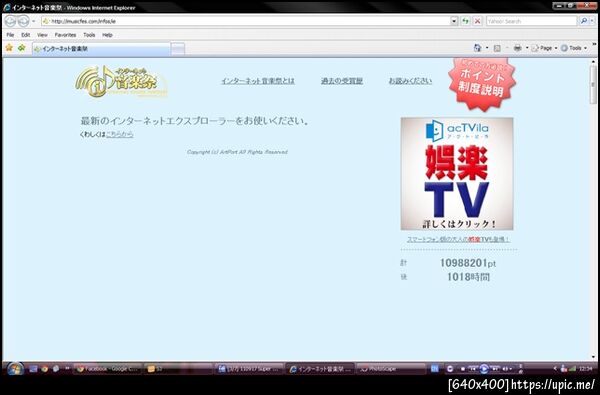Click the 10988201pt point total text
Image resolution: width=600 pixels, height=395 pixels.
coord(468,263)
